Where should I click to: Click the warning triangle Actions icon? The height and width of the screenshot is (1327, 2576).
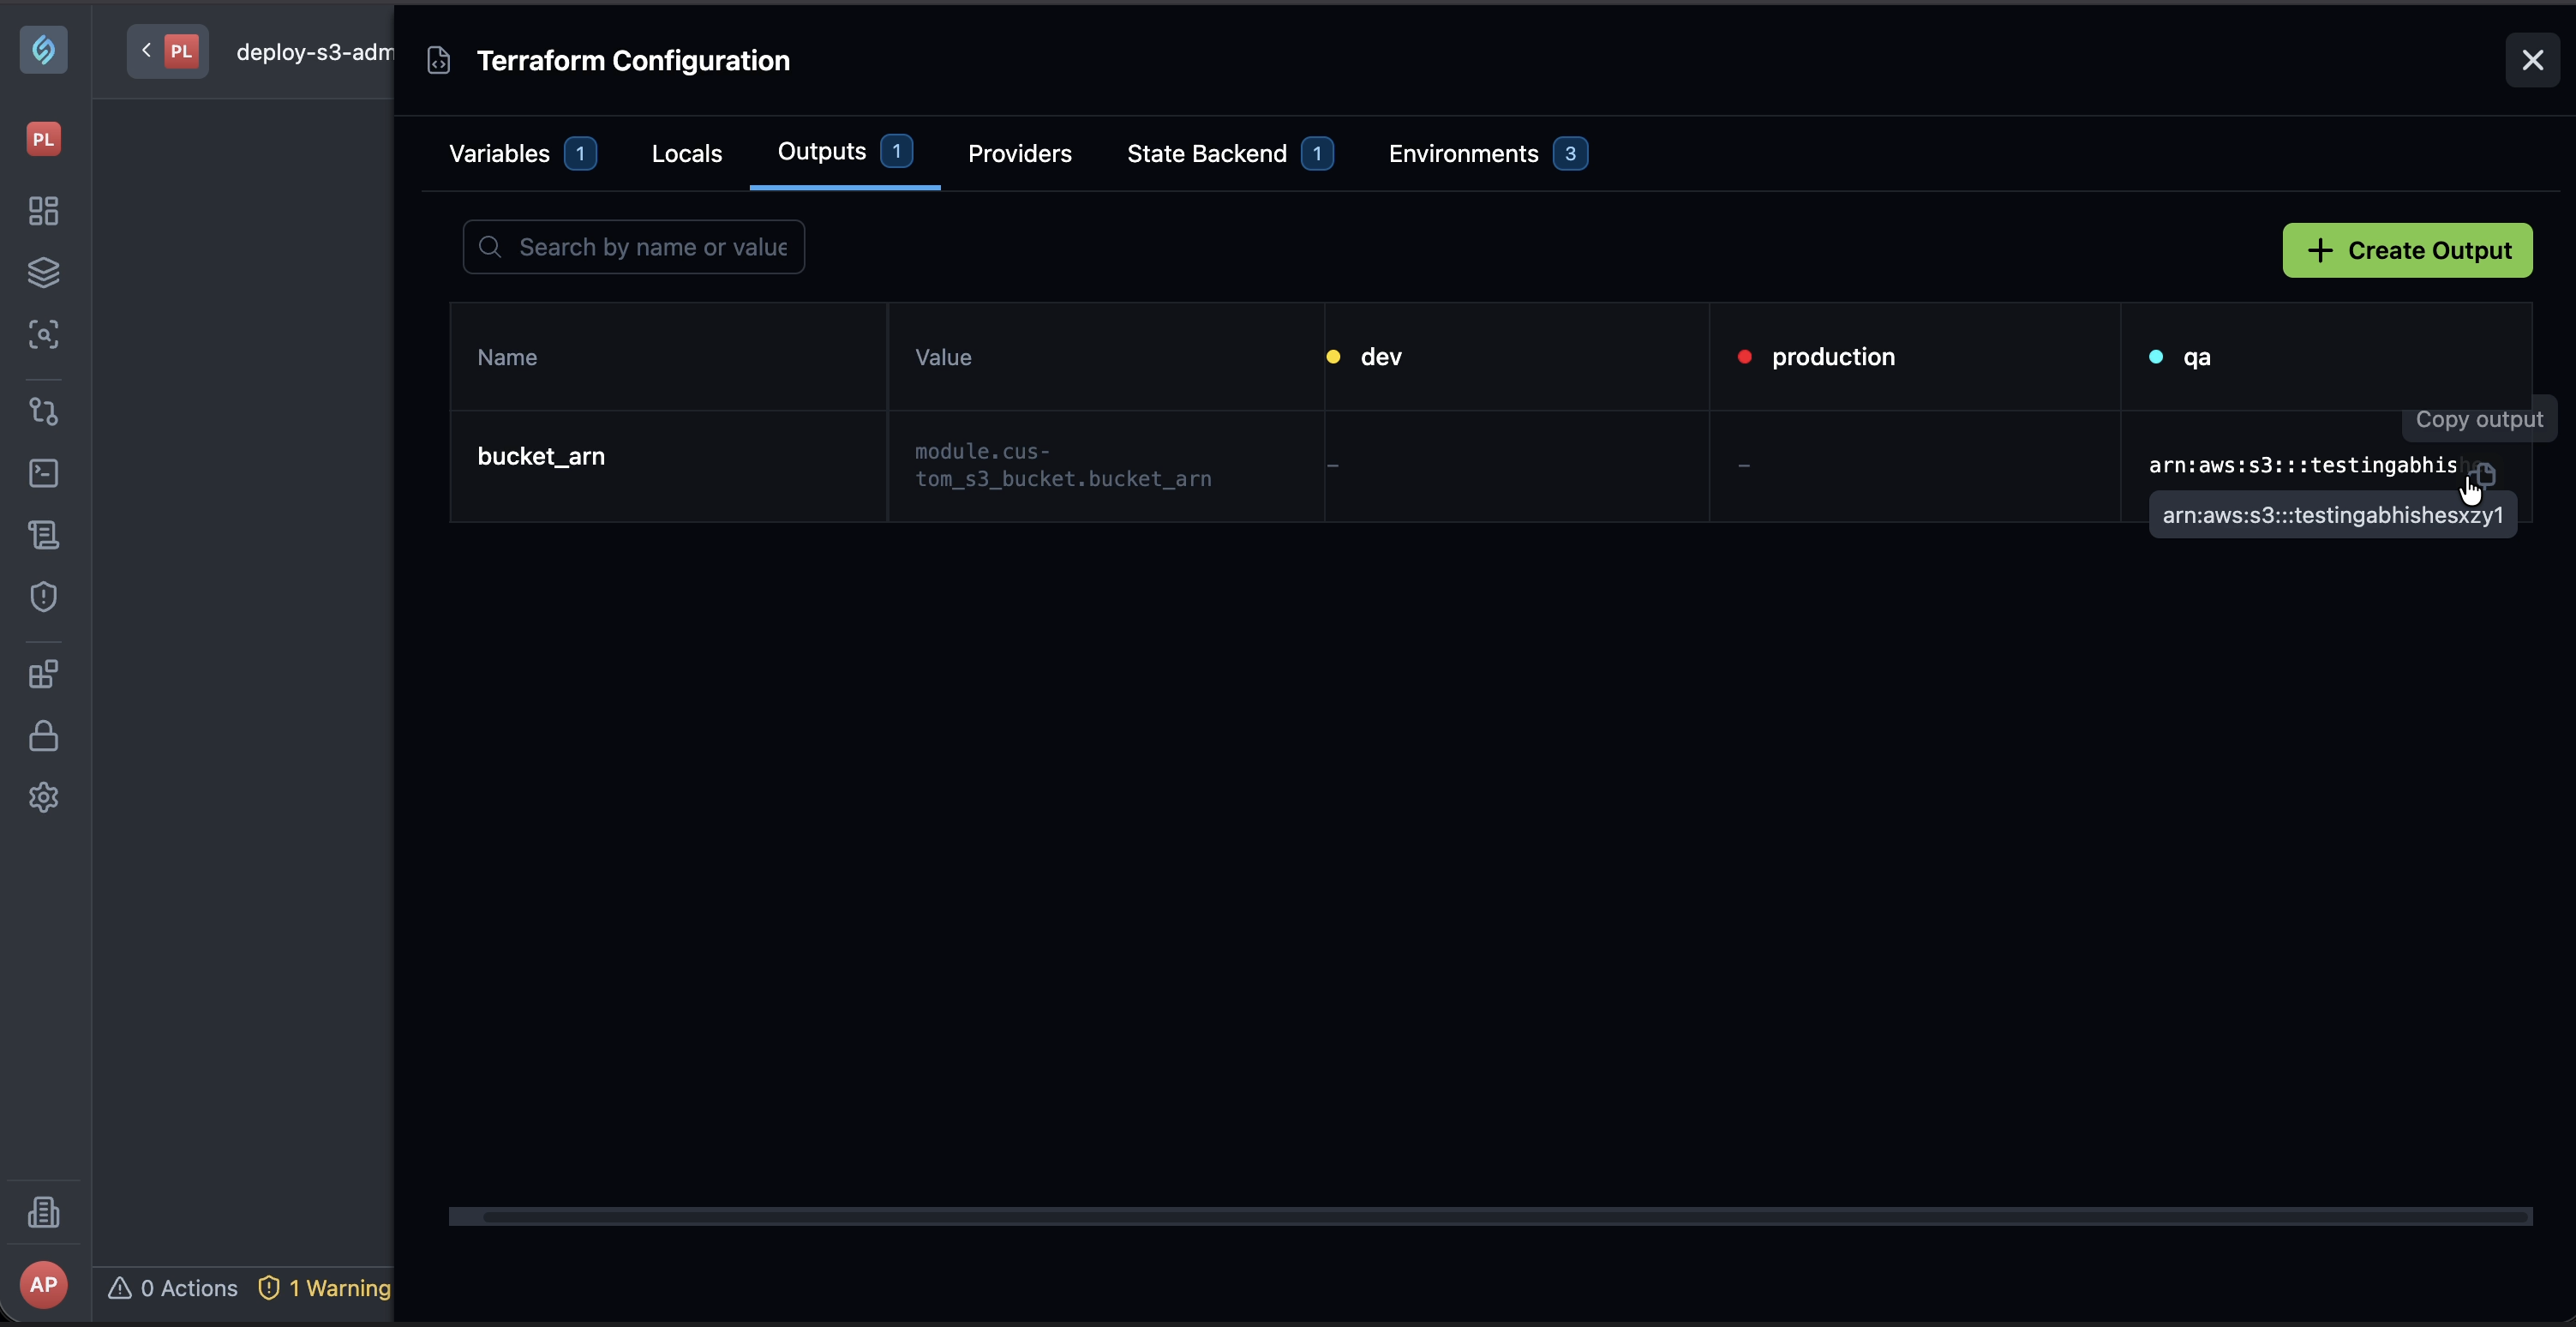pyautogui.click(x=120, y=1288)
